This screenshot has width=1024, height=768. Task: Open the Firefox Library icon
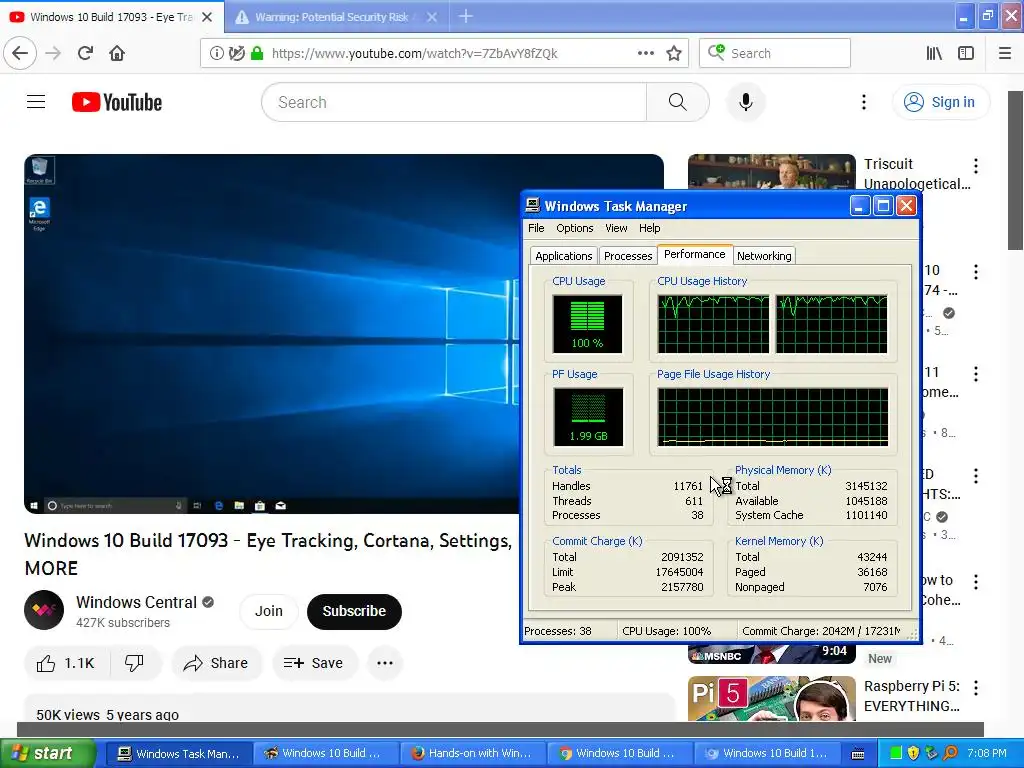point(935,54)
